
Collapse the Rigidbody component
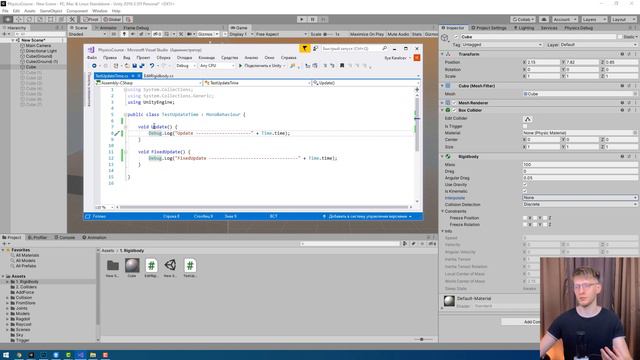tap(442, 157)
